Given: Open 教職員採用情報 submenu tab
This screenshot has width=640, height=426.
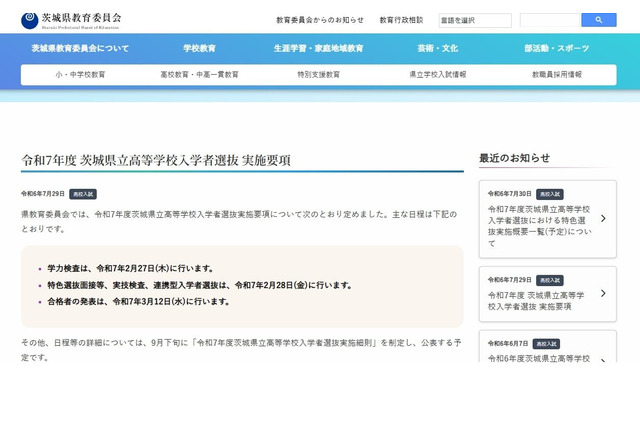Looking at the screenshot, I should [x=557, y=75].
